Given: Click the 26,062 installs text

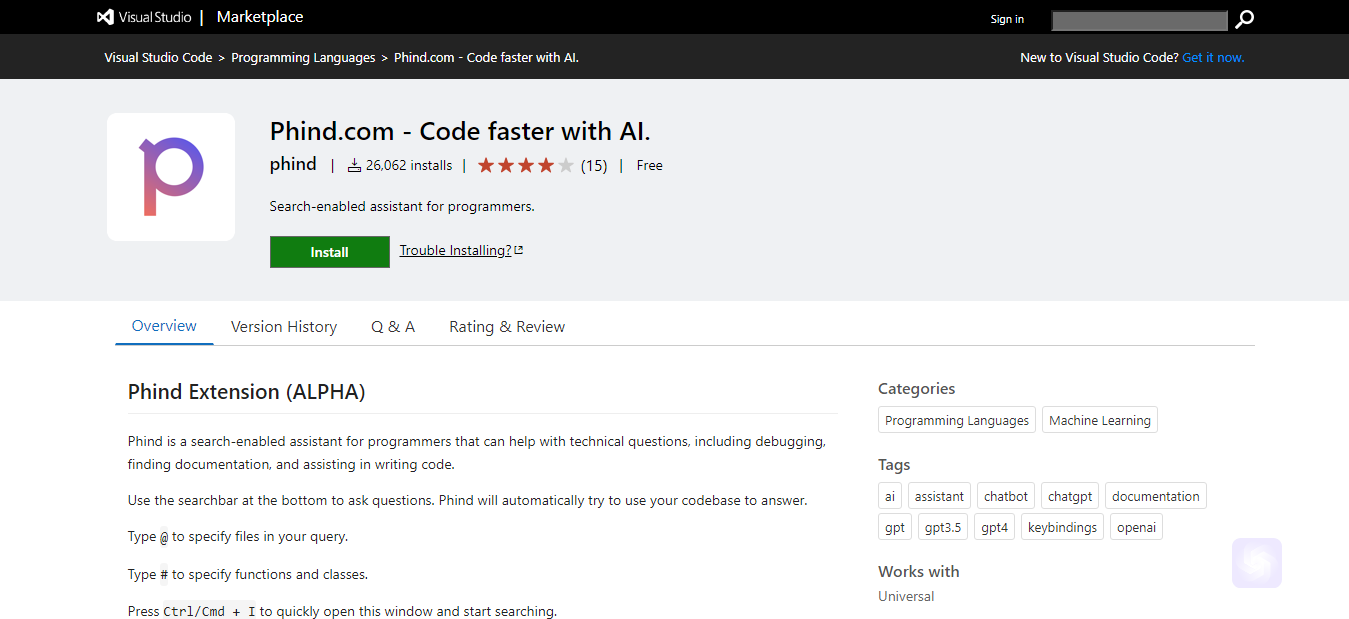Looking at the screenshot, I should pyautogui.click(x=409, y=166).
